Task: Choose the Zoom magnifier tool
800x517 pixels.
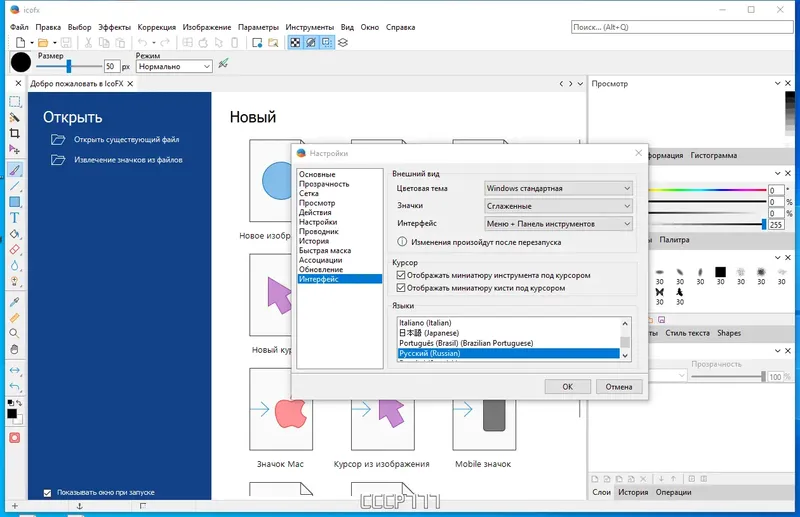Action: tap(14, 333)
